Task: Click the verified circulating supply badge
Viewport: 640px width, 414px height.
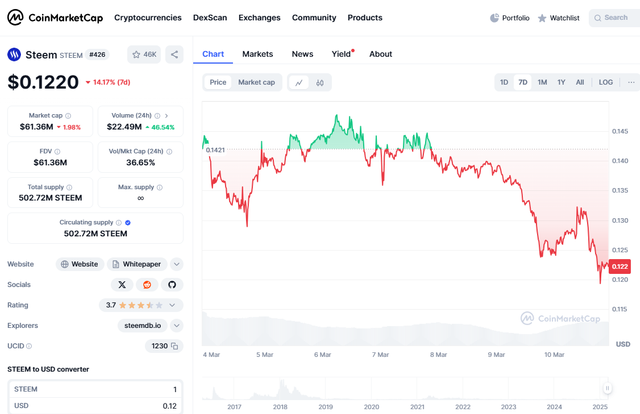Action: (128, 223)
